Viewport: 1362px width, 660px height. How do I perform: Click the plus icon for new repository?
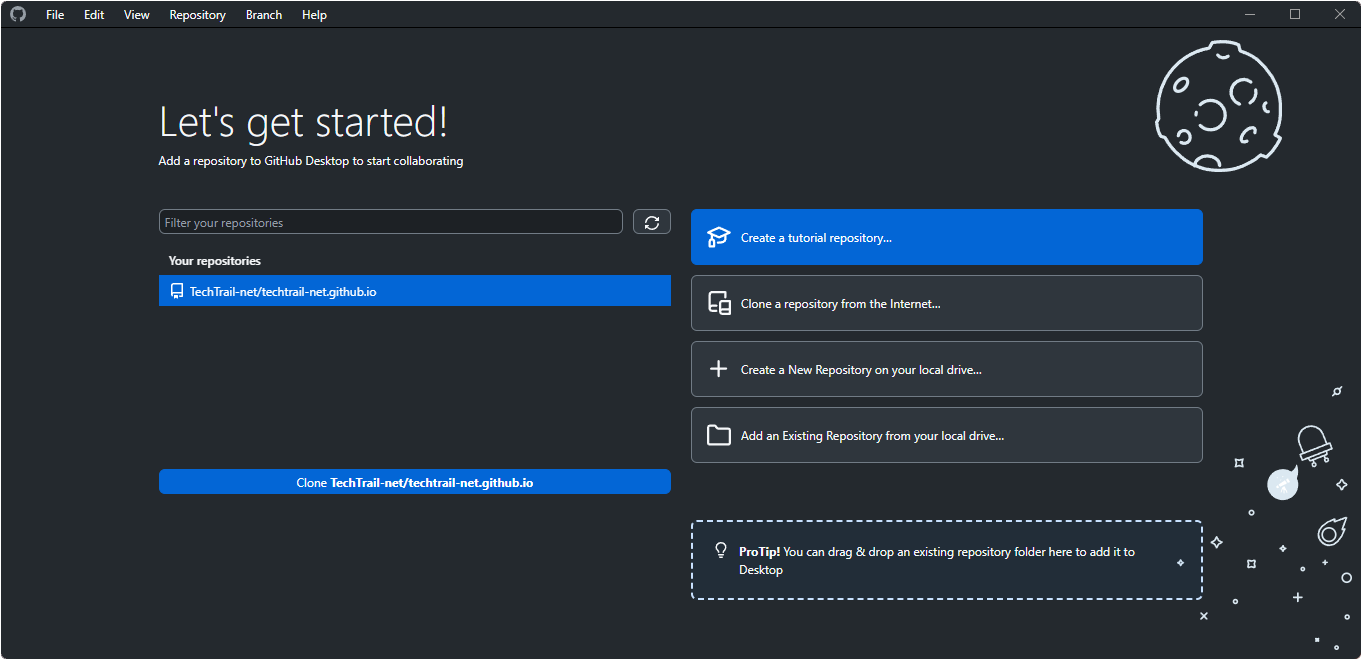[718, 369]
